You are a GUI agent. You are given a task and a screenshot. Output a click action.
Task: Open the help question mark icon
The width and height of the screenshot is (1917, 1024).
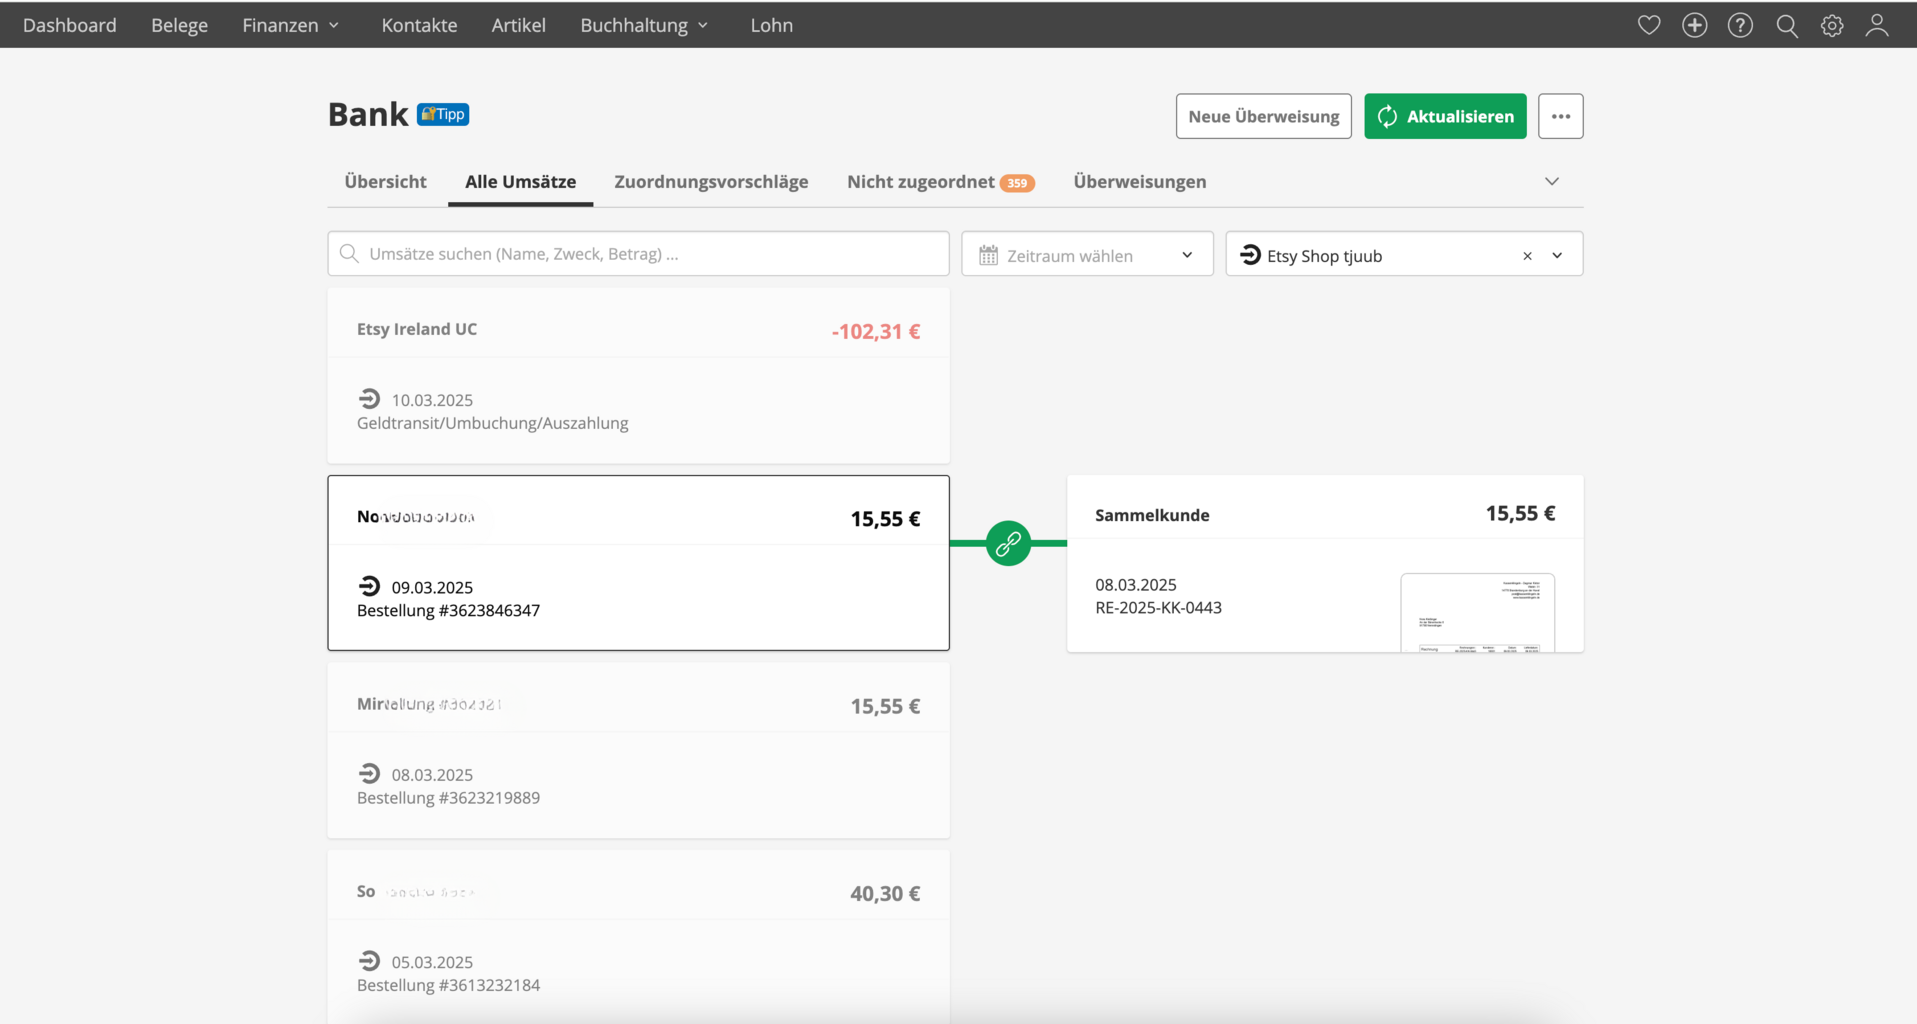(1740, 25)
